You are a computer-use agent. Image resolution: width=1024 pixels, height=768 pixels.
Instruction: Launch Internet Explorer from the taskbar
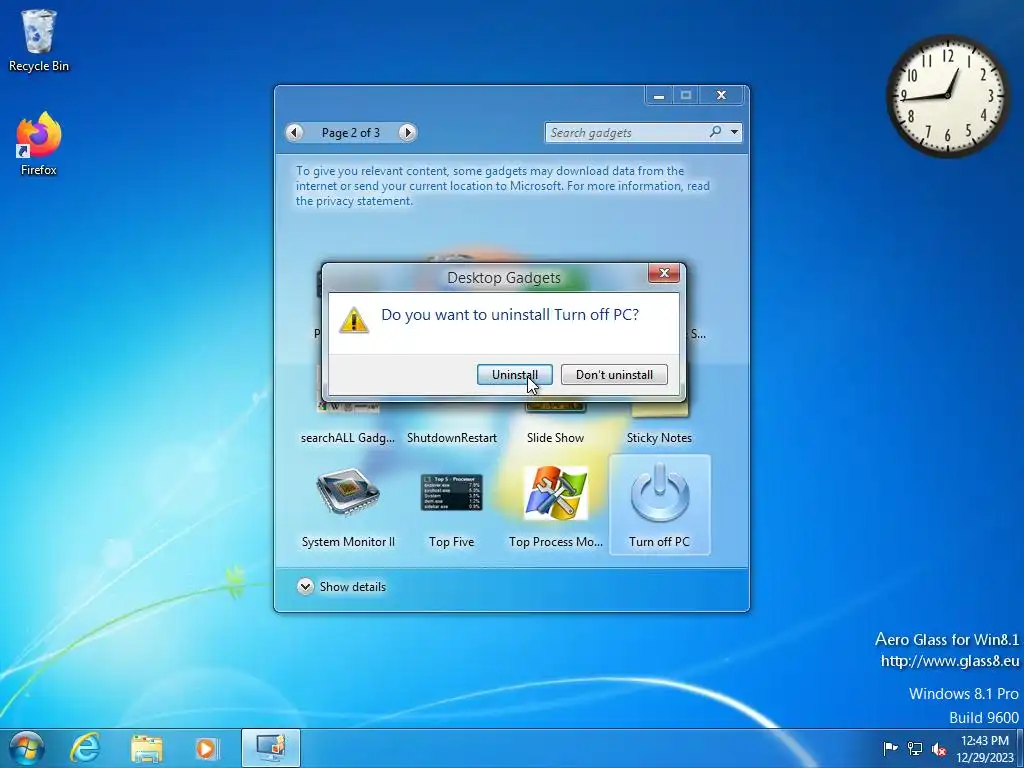pyautogui.click(x=85, y=748)
